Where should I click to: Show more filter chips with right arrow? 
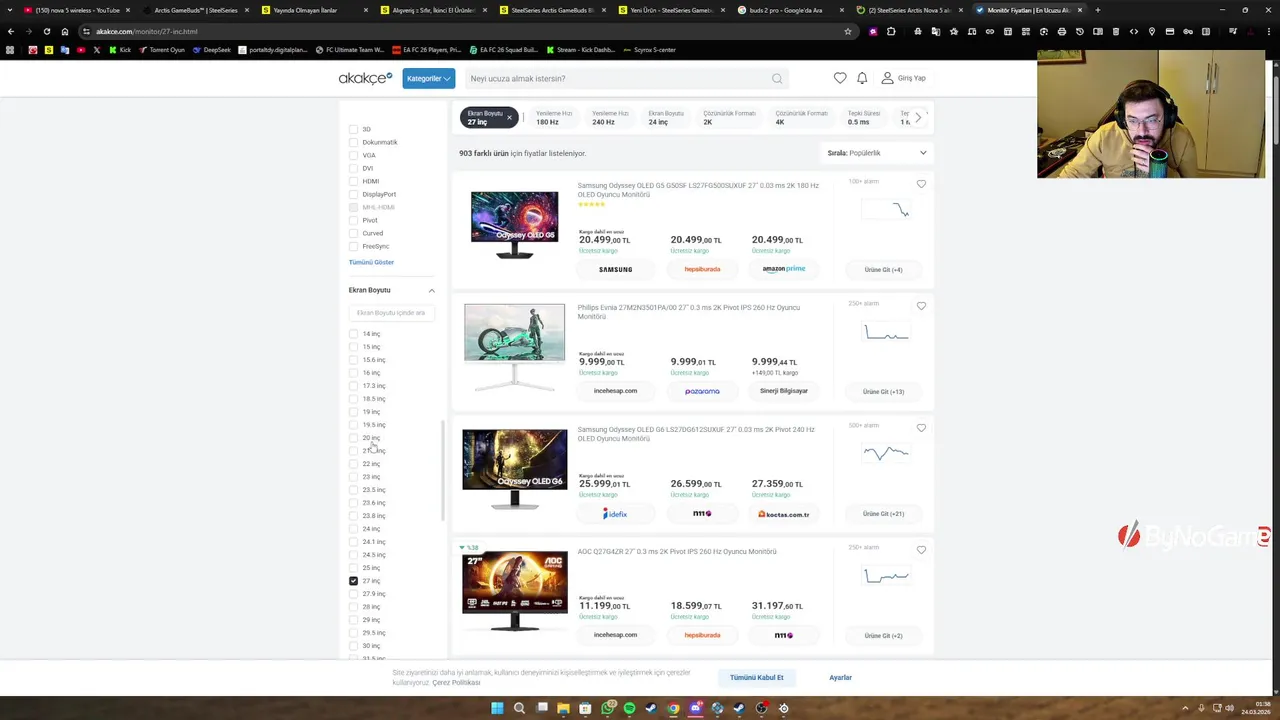click(917, 118)
